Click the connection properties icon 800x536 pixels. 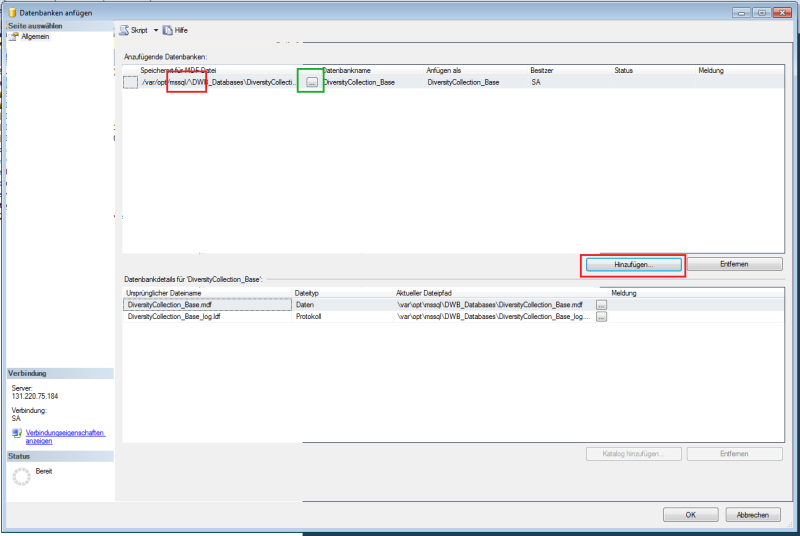pyautogui.click(x=16, y=434)
